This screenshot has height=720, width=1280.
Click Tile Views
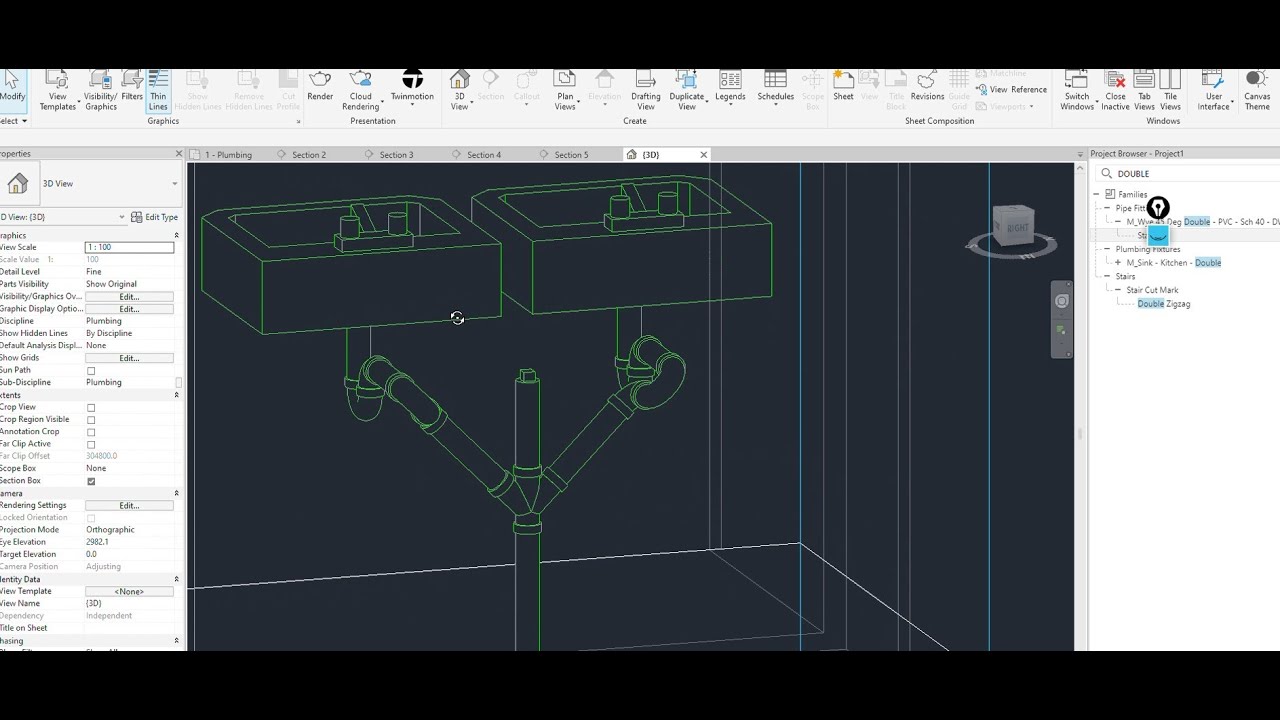[x=1170, y=89]
